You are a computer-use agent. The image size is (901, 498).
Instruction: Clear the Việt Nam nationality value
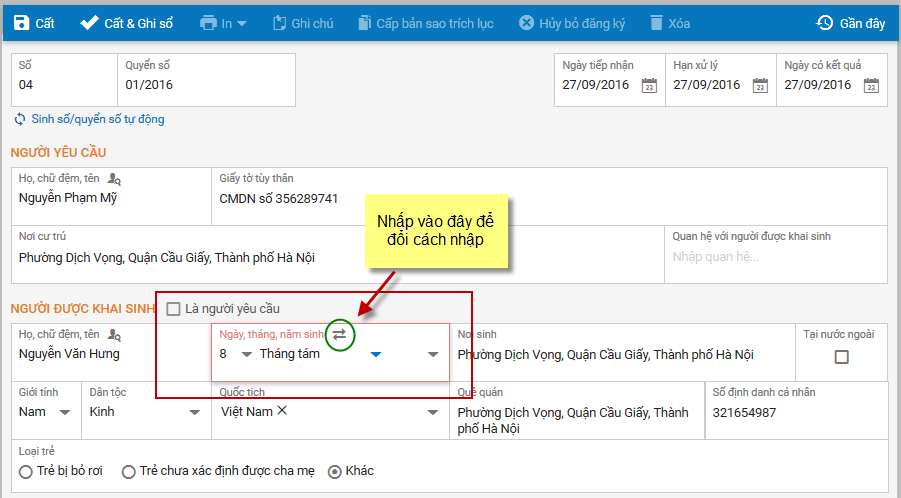[x=282, y=411]
